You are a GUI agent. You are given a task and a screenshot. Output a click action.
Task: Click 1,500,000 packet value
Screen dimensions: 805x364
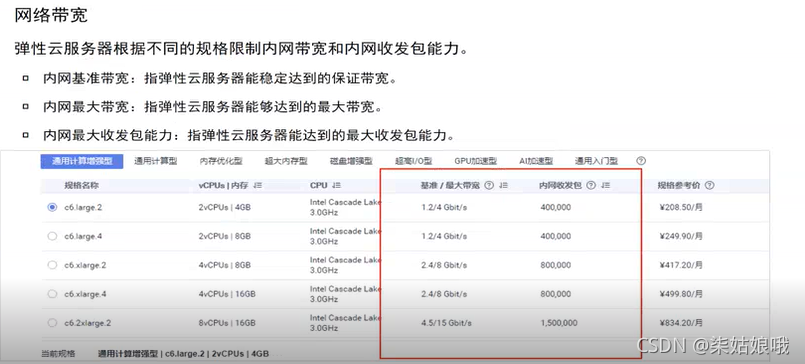pos(559,323)
